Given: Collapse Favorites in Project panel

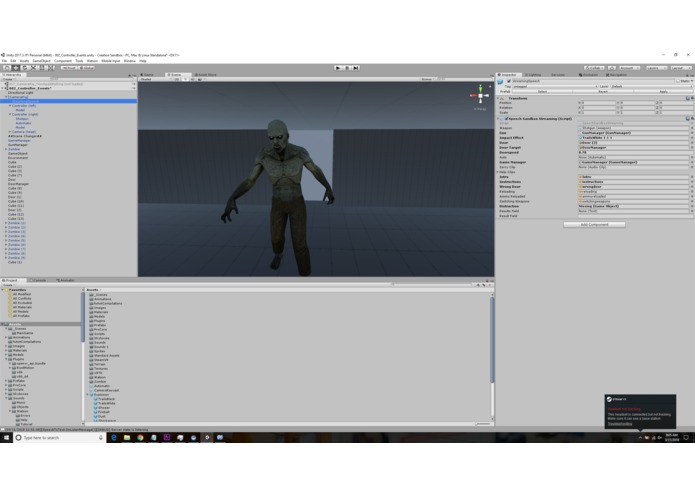Looking at the screenshot, I should [x=4, y=290].
